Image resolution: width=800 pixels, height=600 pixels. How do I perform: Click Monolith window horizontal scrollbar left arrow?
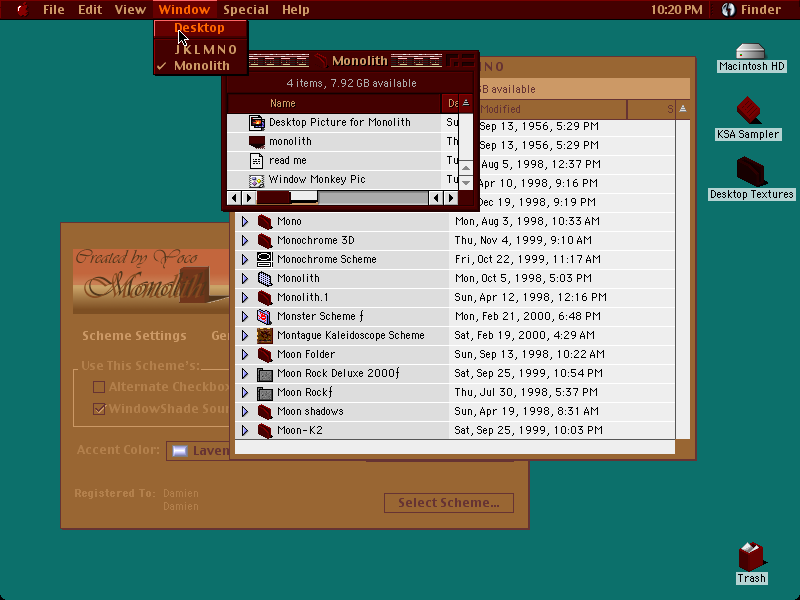click(234, 198)
